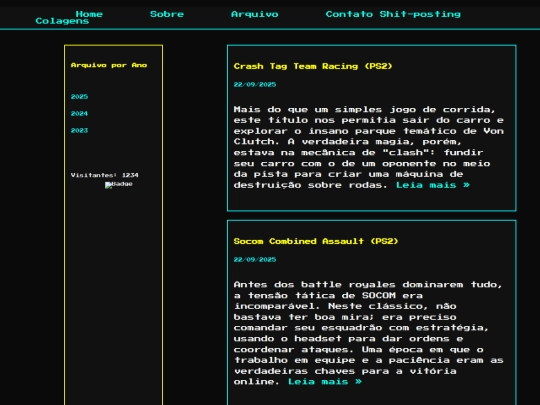The image size is (540, 405).
Task: Click the Crash post date 22/09/2025
Action: tap(255, 85)
